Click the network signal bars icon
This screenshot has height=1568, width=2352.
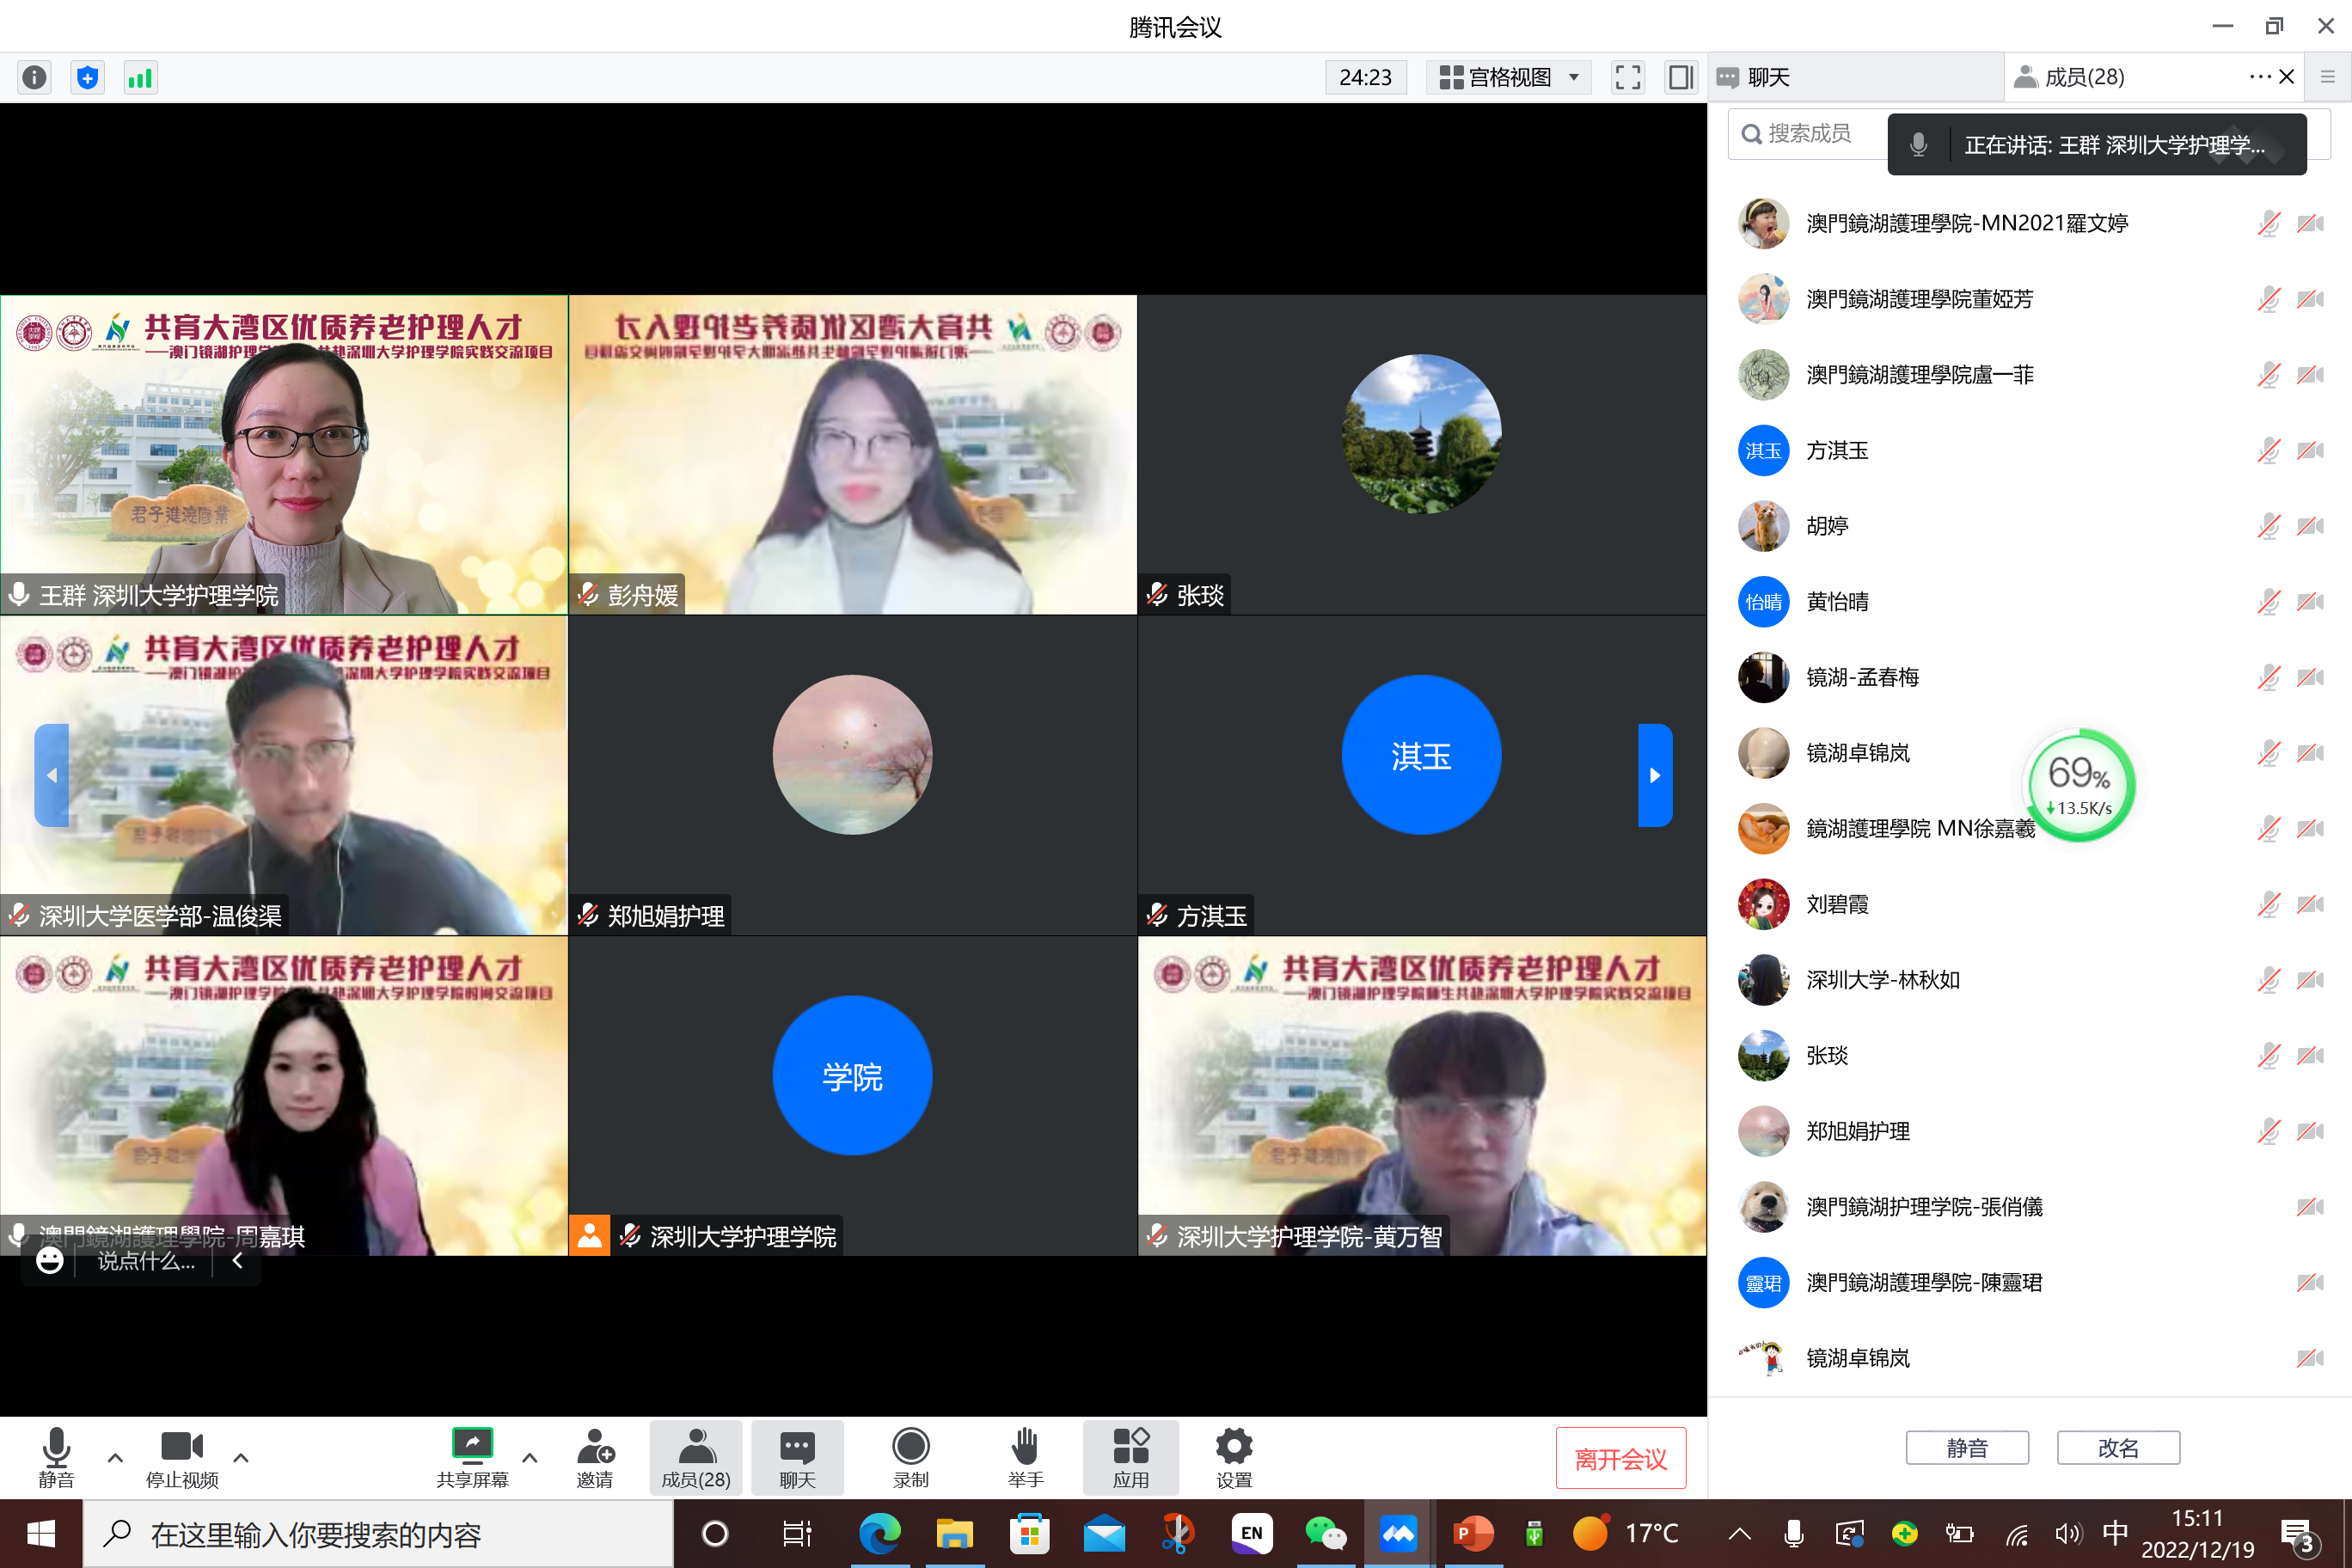click(140, 77)
